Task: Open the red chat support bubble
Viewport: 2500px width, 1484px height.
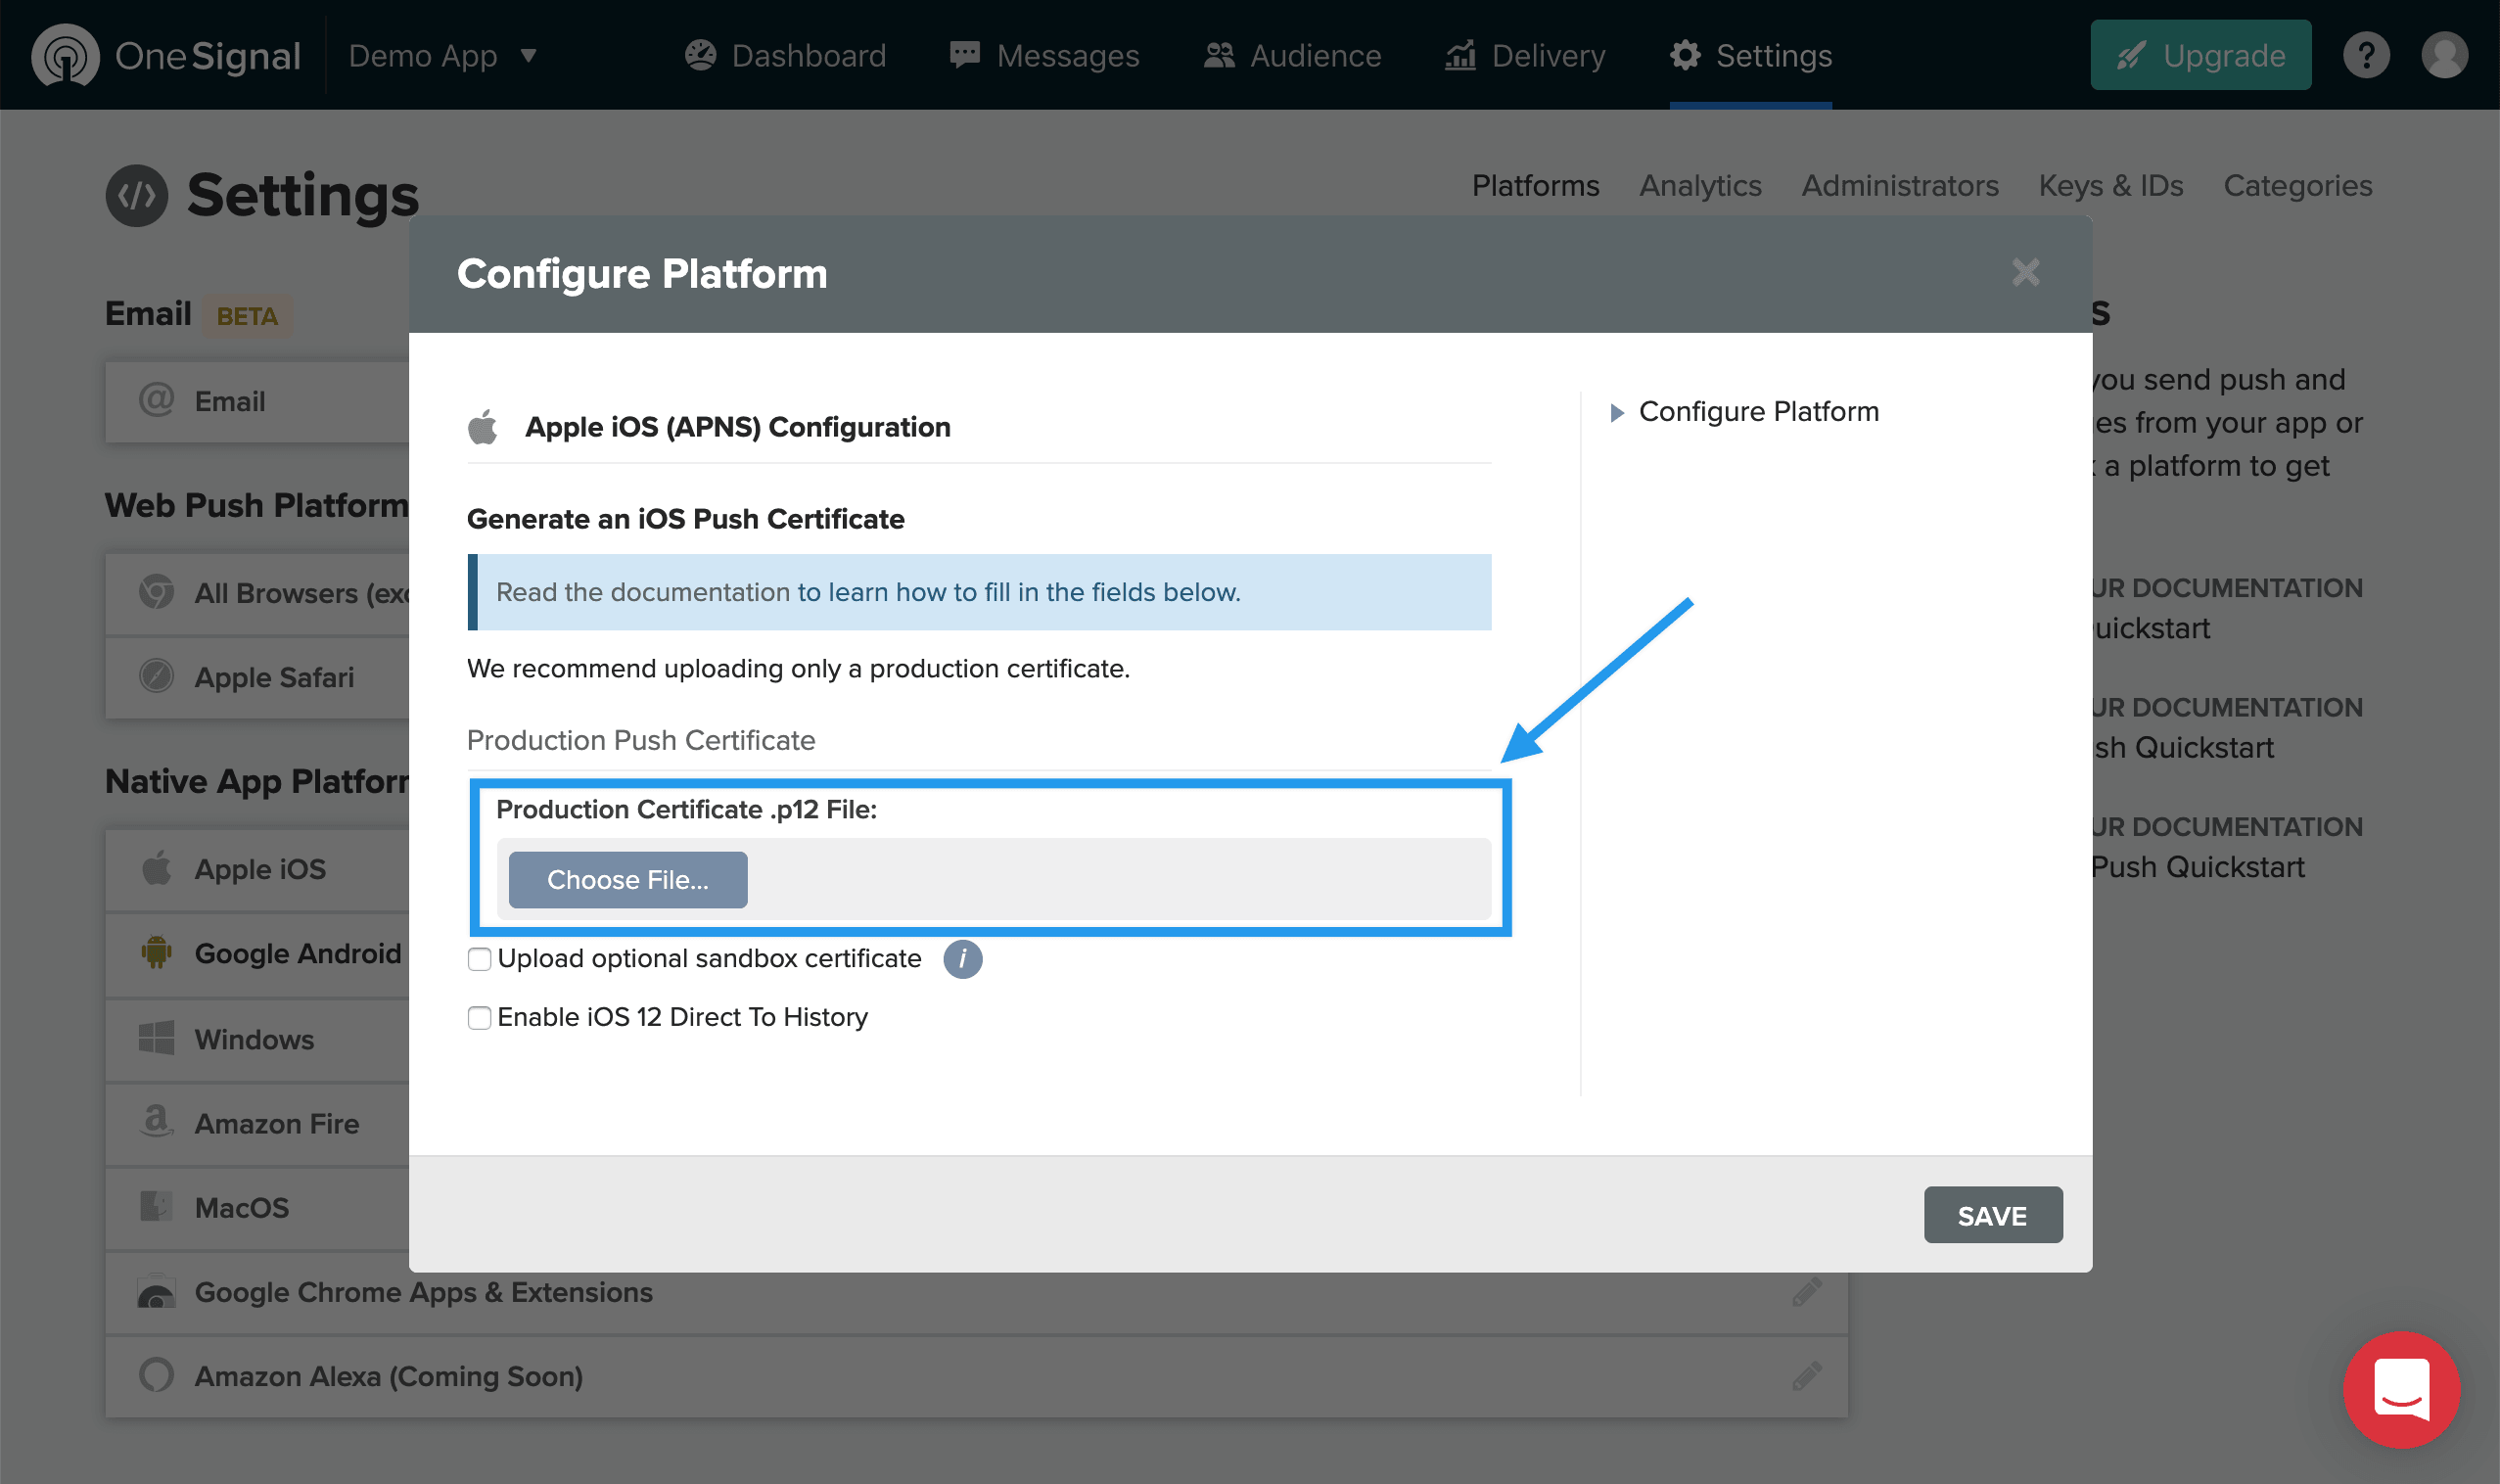Action: [2401, 1389]
